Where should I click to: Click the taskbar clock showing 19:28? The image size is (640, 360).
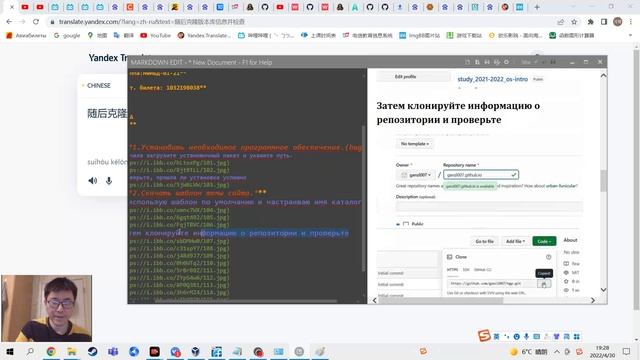click(602, 351)
